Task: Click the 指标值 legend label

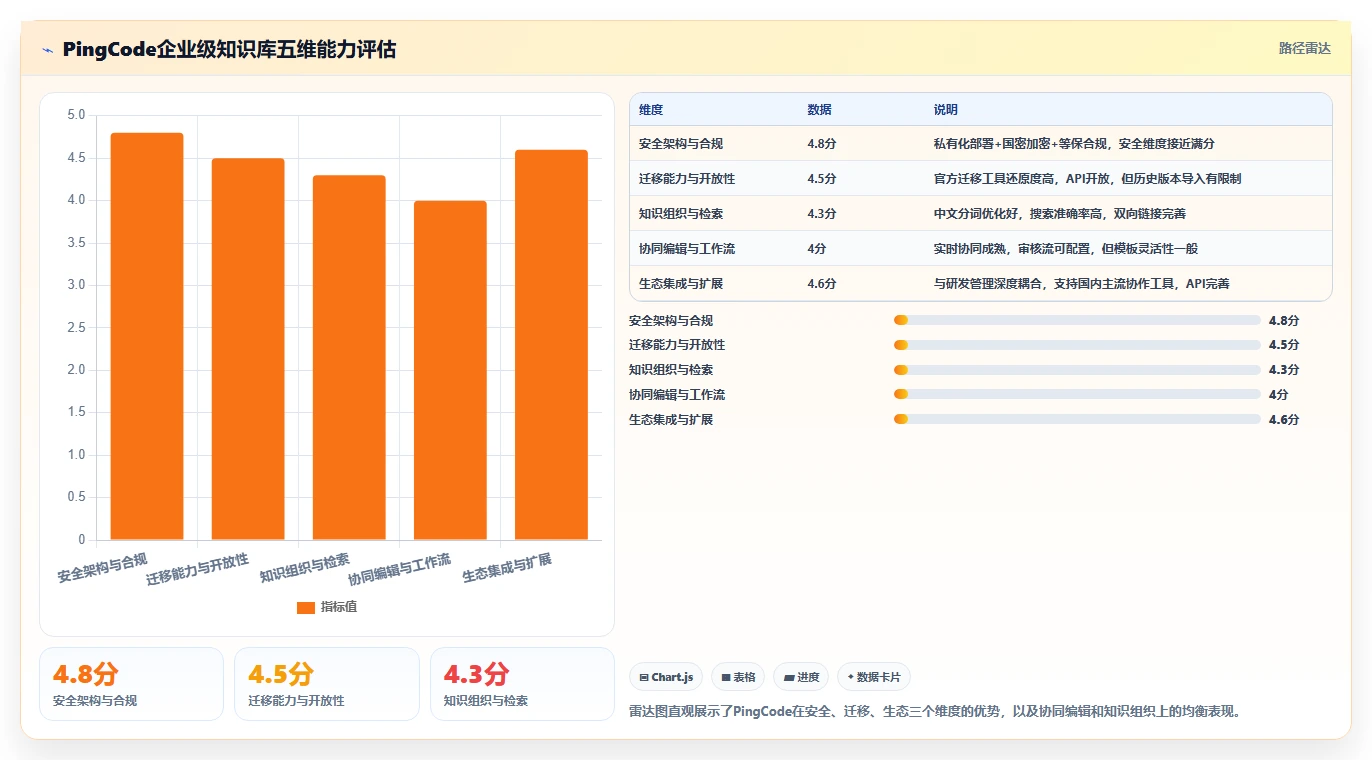Action: pyautogui.click(x=339, y=607)
